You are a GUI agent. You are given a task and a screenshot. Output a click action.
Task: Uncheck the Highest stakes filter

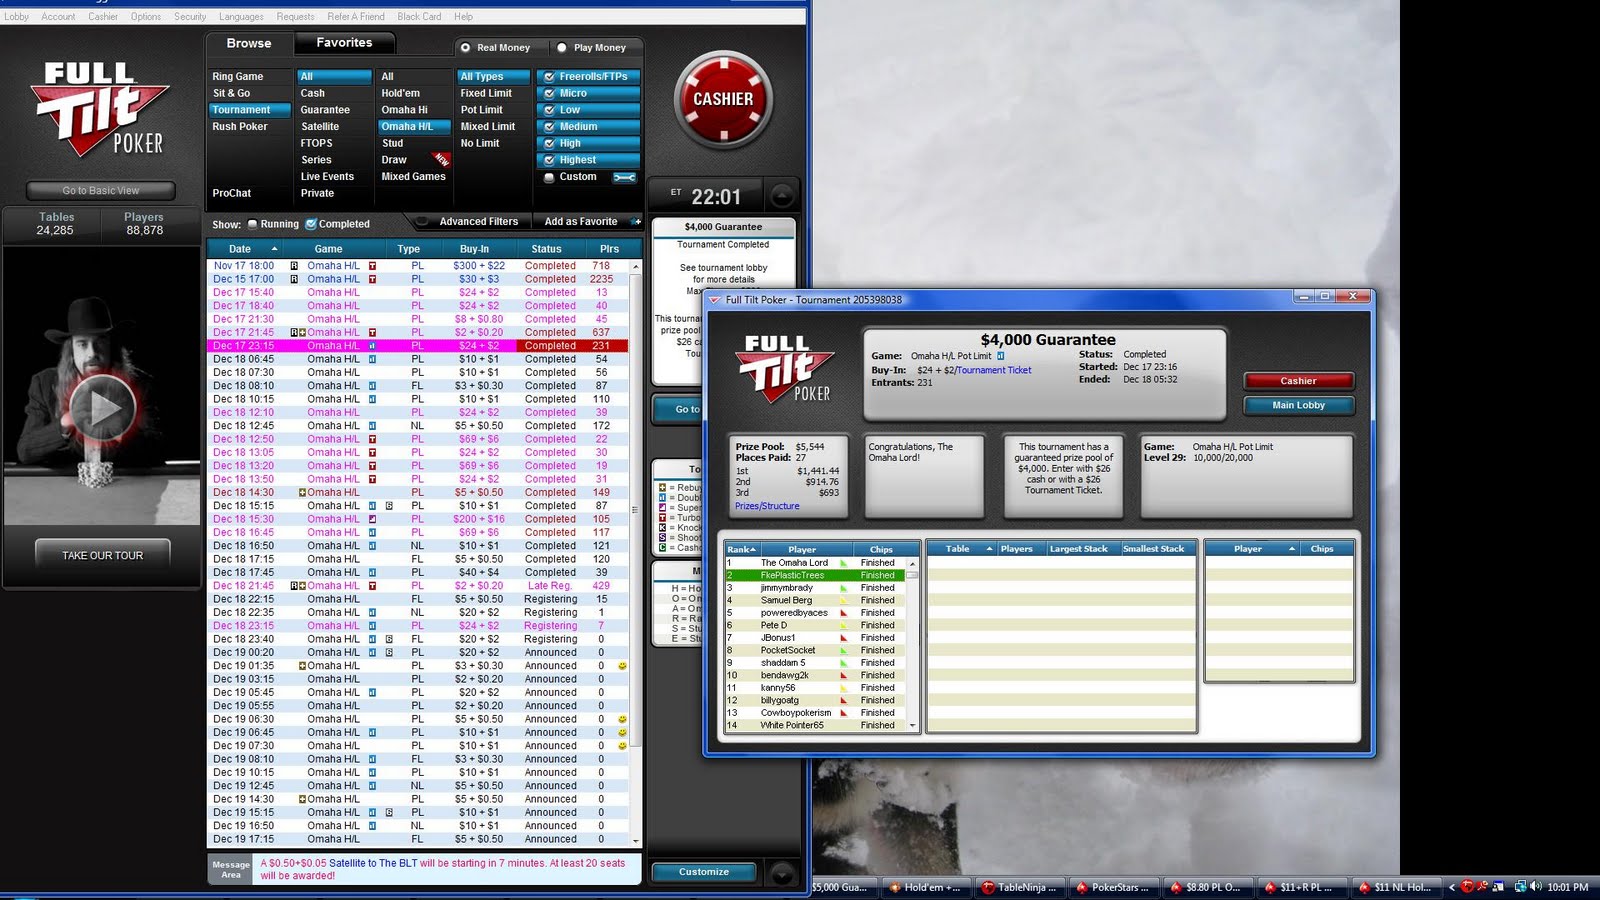[549, 160]
